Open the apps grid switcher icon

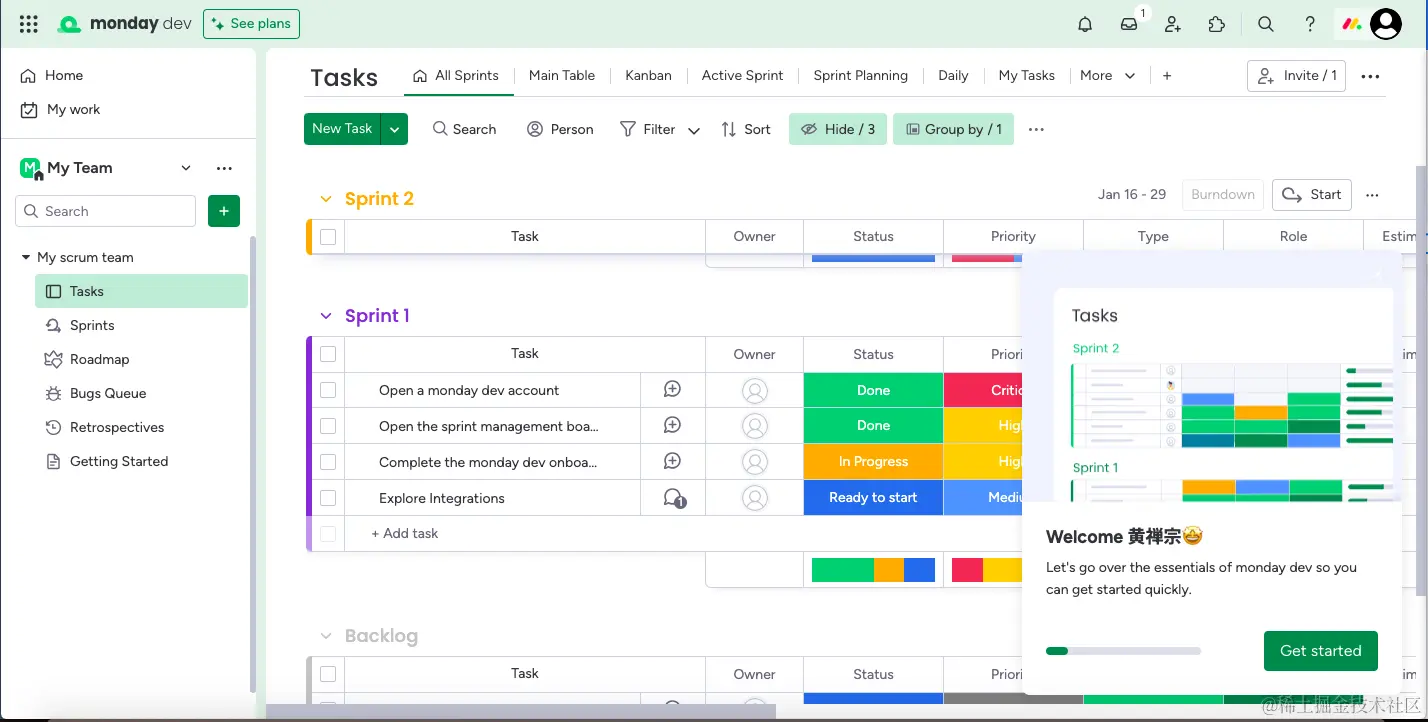(x=29, y=24)
